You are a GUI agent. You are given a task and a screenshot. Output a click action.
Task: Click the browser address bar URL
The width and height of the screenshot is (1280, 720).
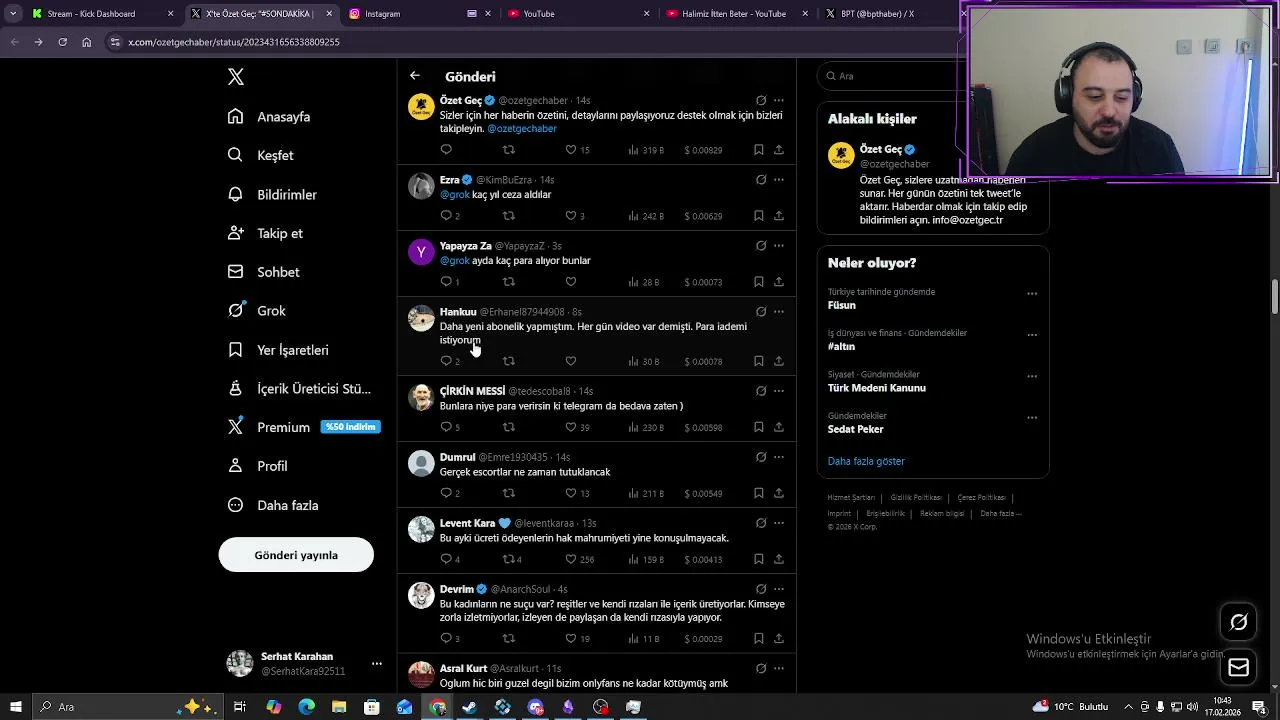[234, 42]
